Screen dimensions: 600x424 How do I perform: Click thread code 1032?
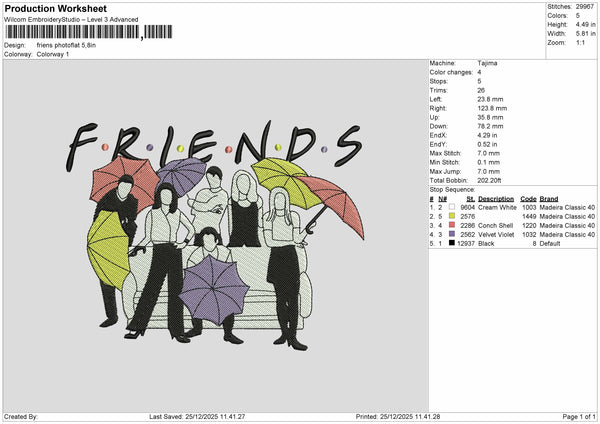(529, 235)
